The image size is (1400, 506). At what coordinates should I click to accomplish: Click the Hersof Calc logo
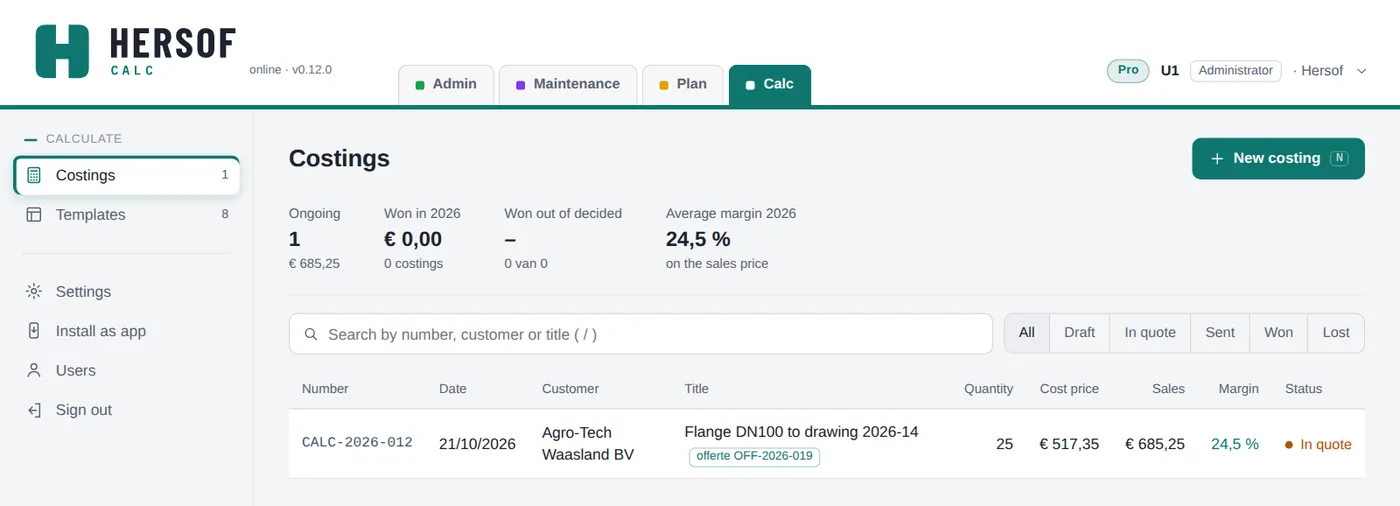136,51
